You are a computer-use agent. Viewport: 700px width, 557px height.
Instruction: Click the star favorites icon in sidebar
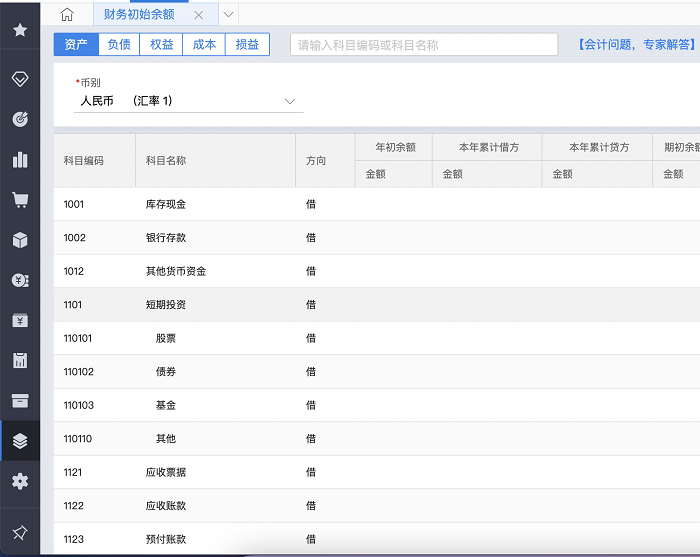click(19, 29)
